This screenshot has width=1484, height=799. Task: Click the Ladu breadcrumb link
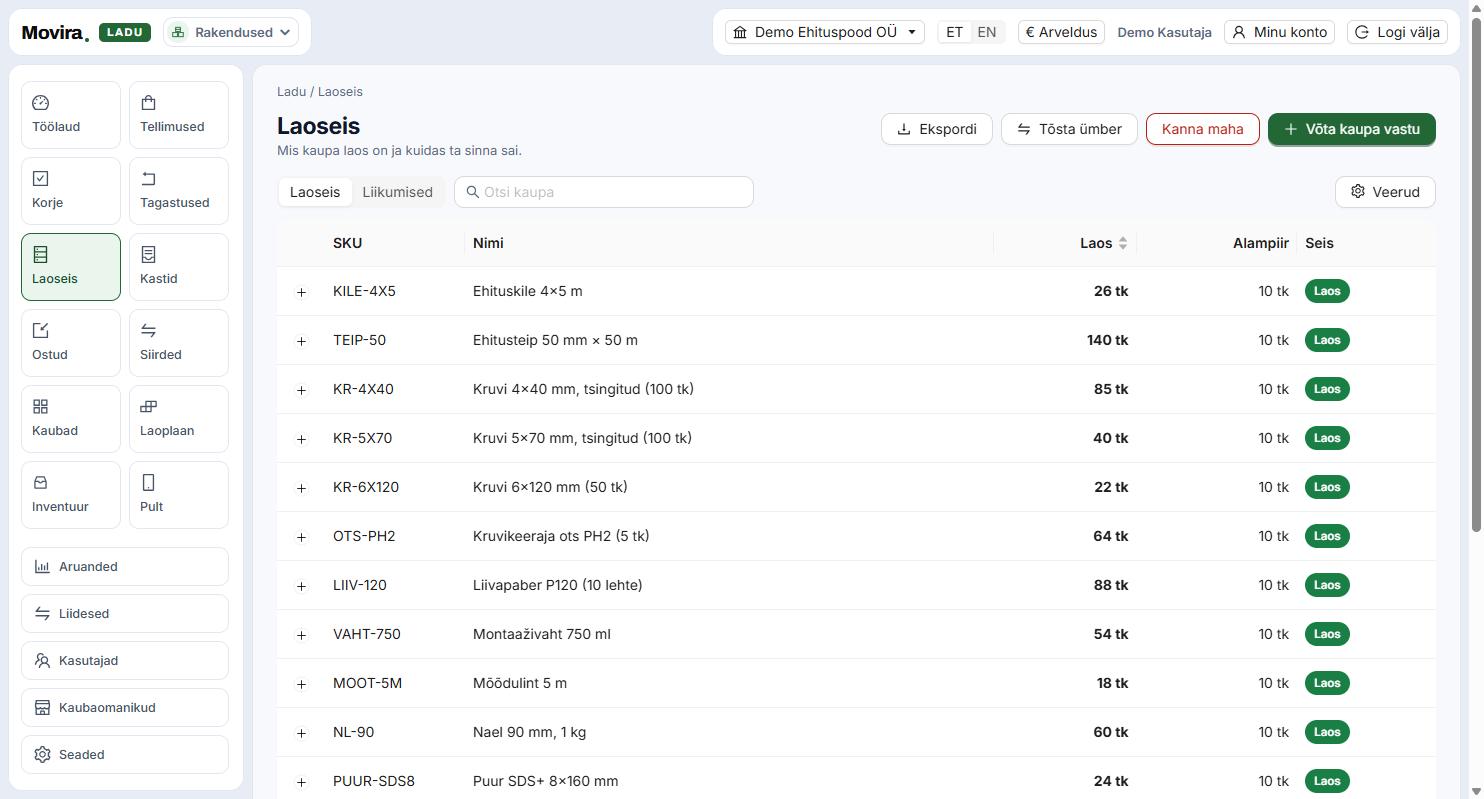291,91
